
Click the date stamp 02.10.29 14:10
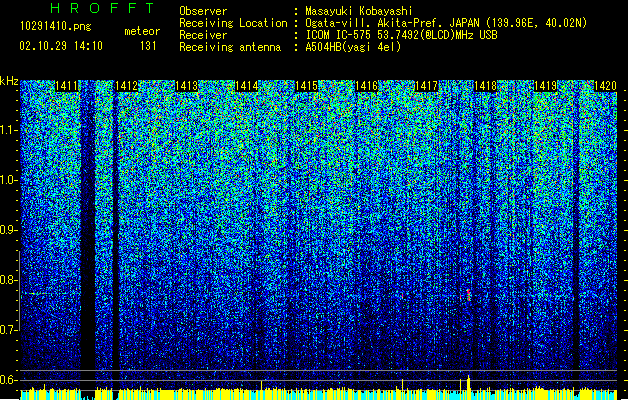(61, 46)
